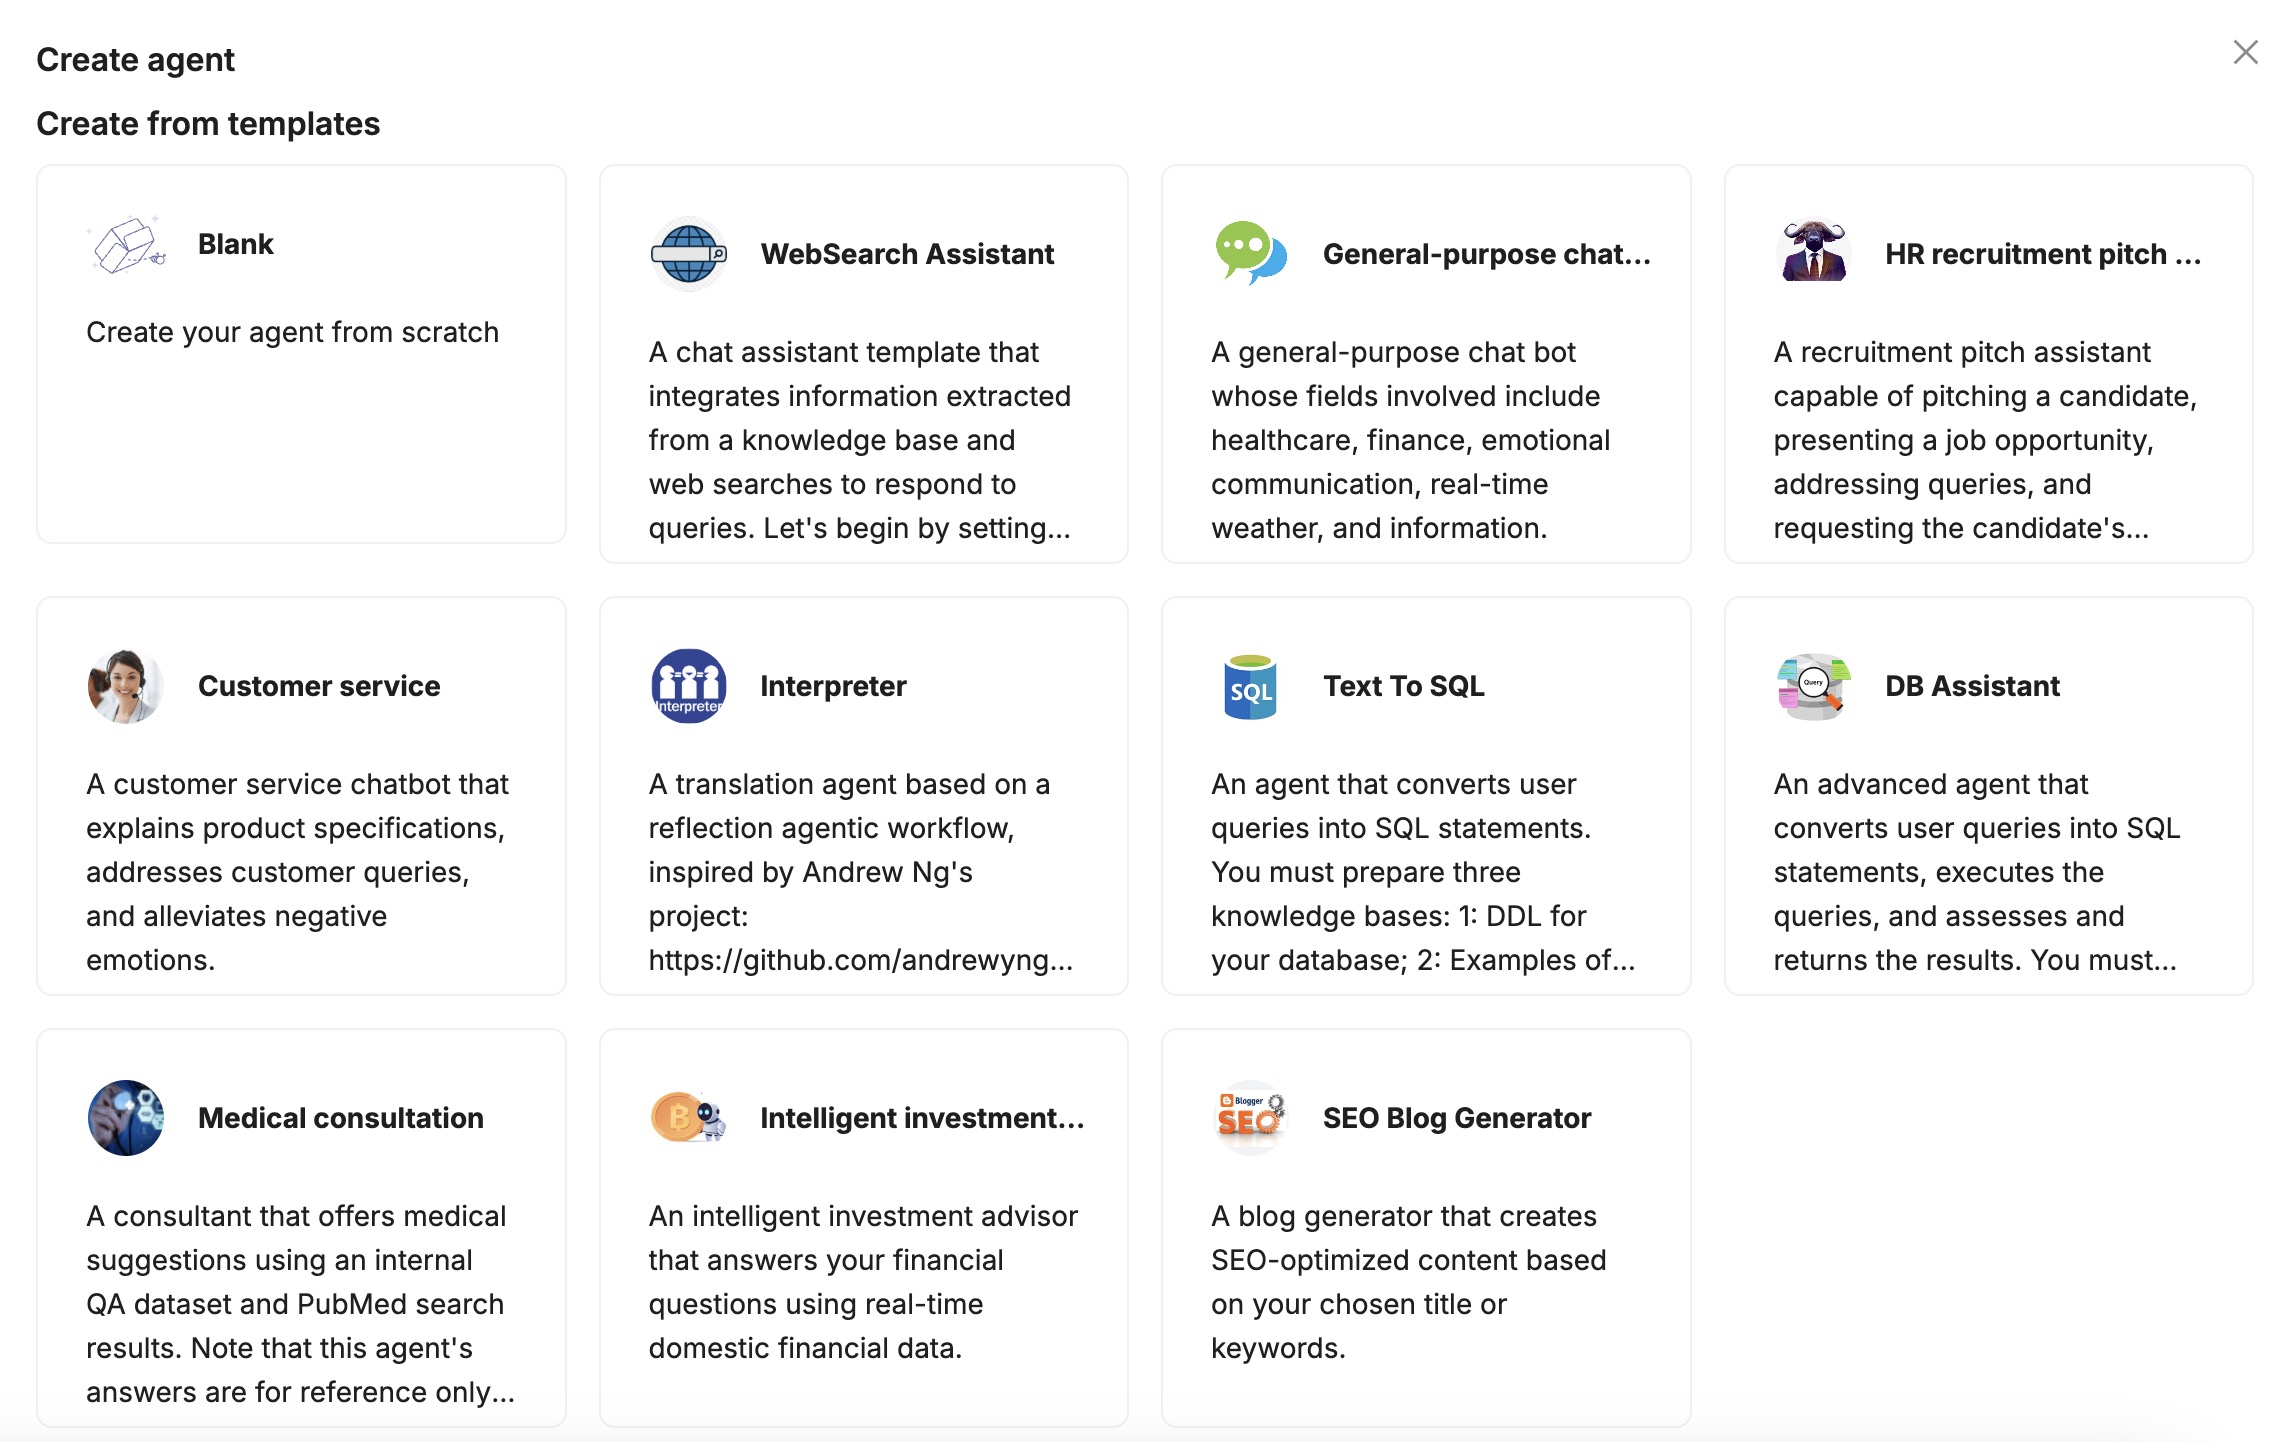Viewport: 2292px width, 1442px height.
Task: Select the SEO Blog Generator description text
Action: click(x=1408, y=1282)
